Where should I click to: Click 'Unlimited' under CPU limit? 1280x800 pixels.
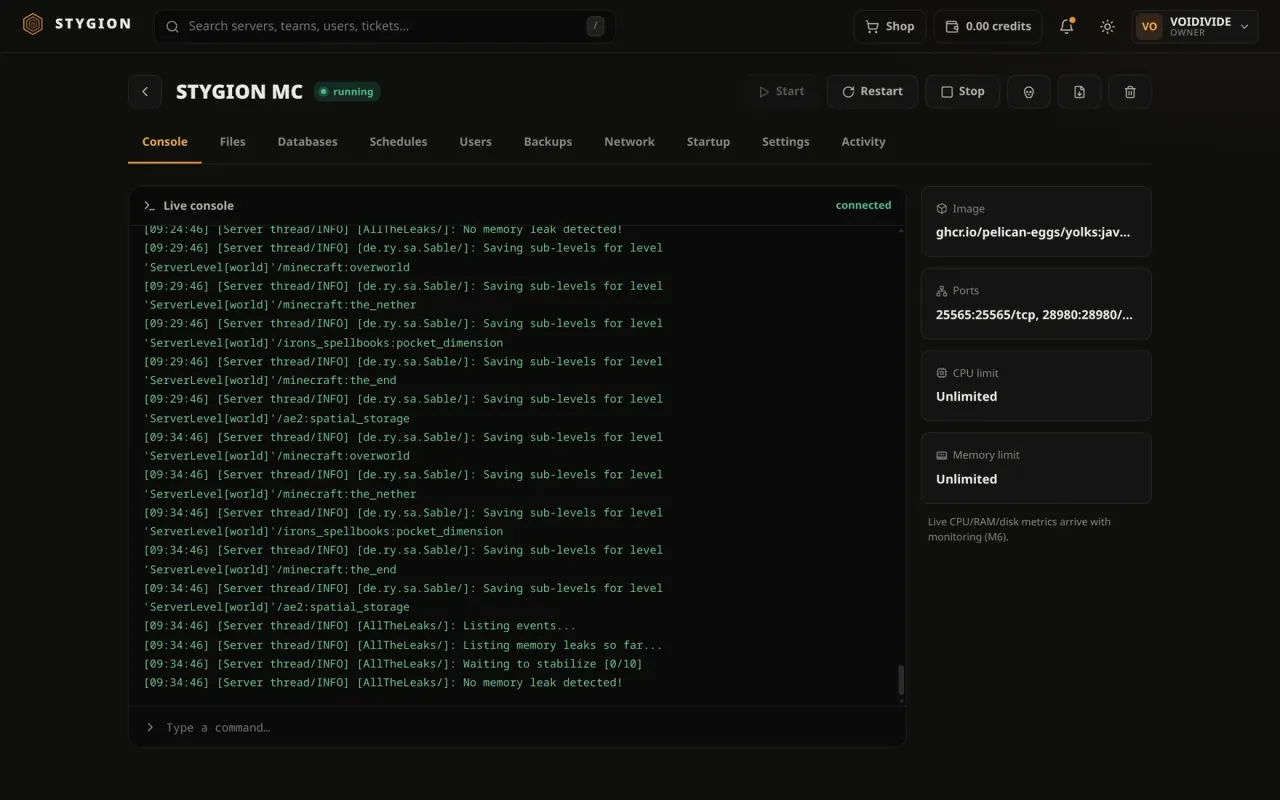click(x=966, y=397)
